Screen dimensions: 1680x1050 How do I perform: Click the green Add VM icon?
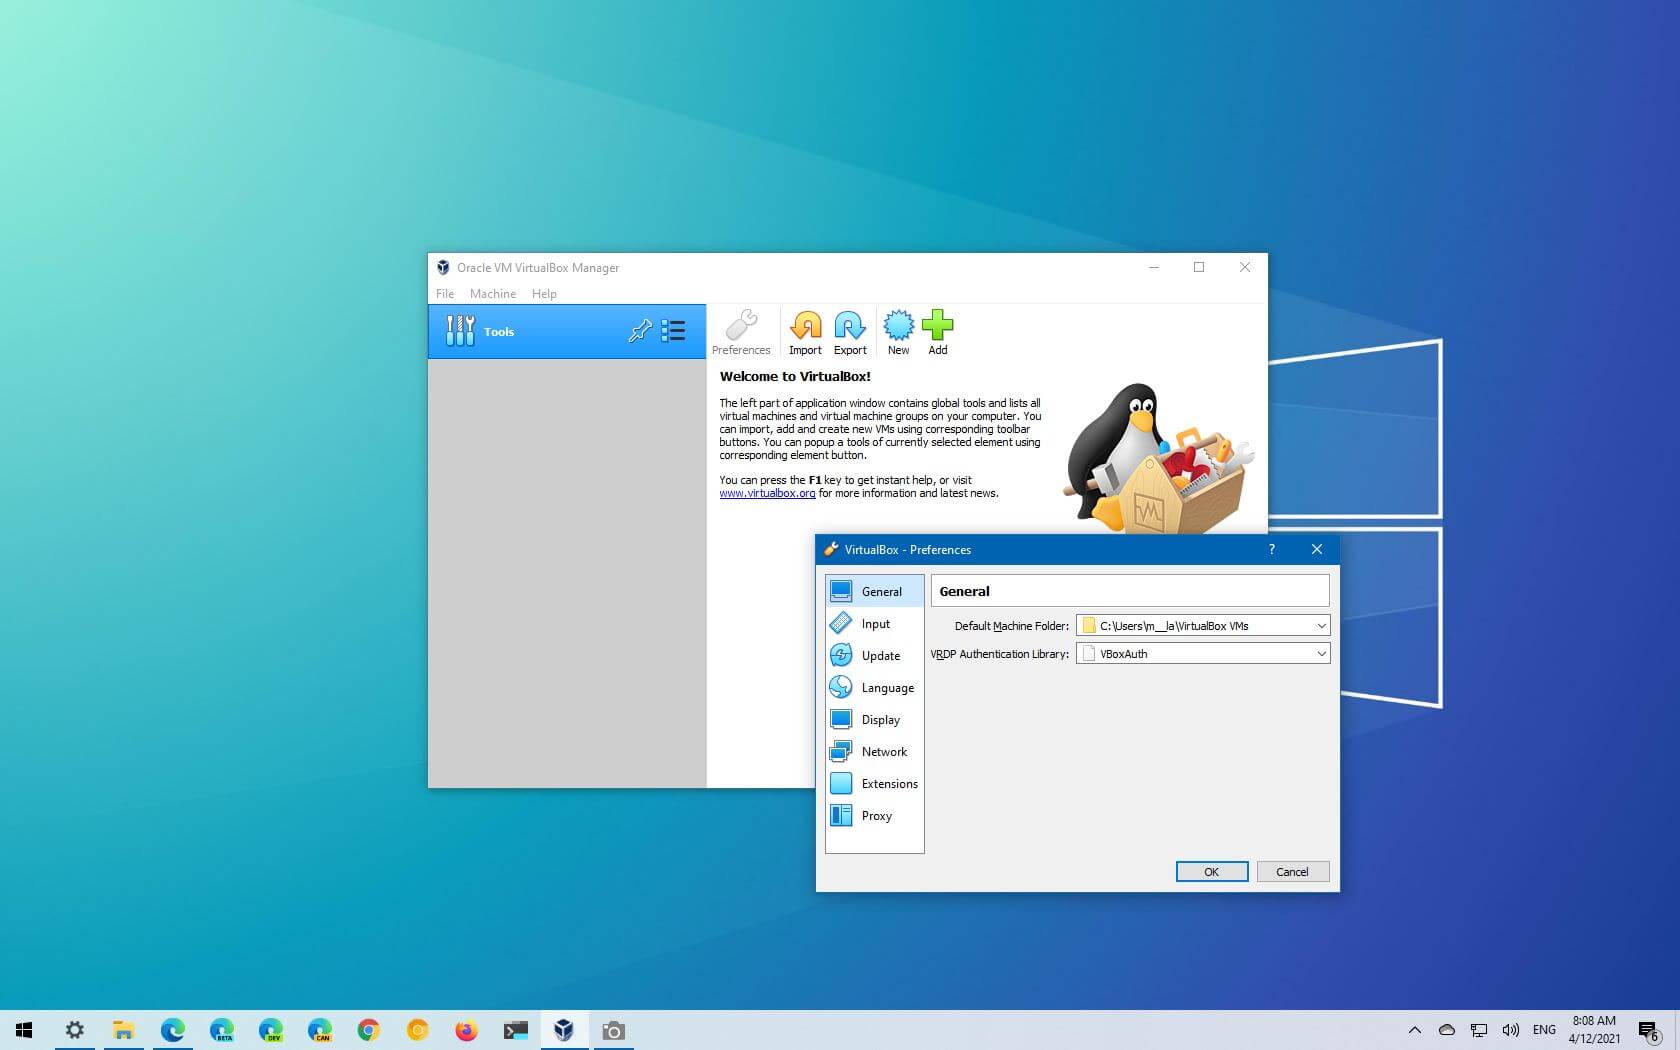tap(937, 331)
